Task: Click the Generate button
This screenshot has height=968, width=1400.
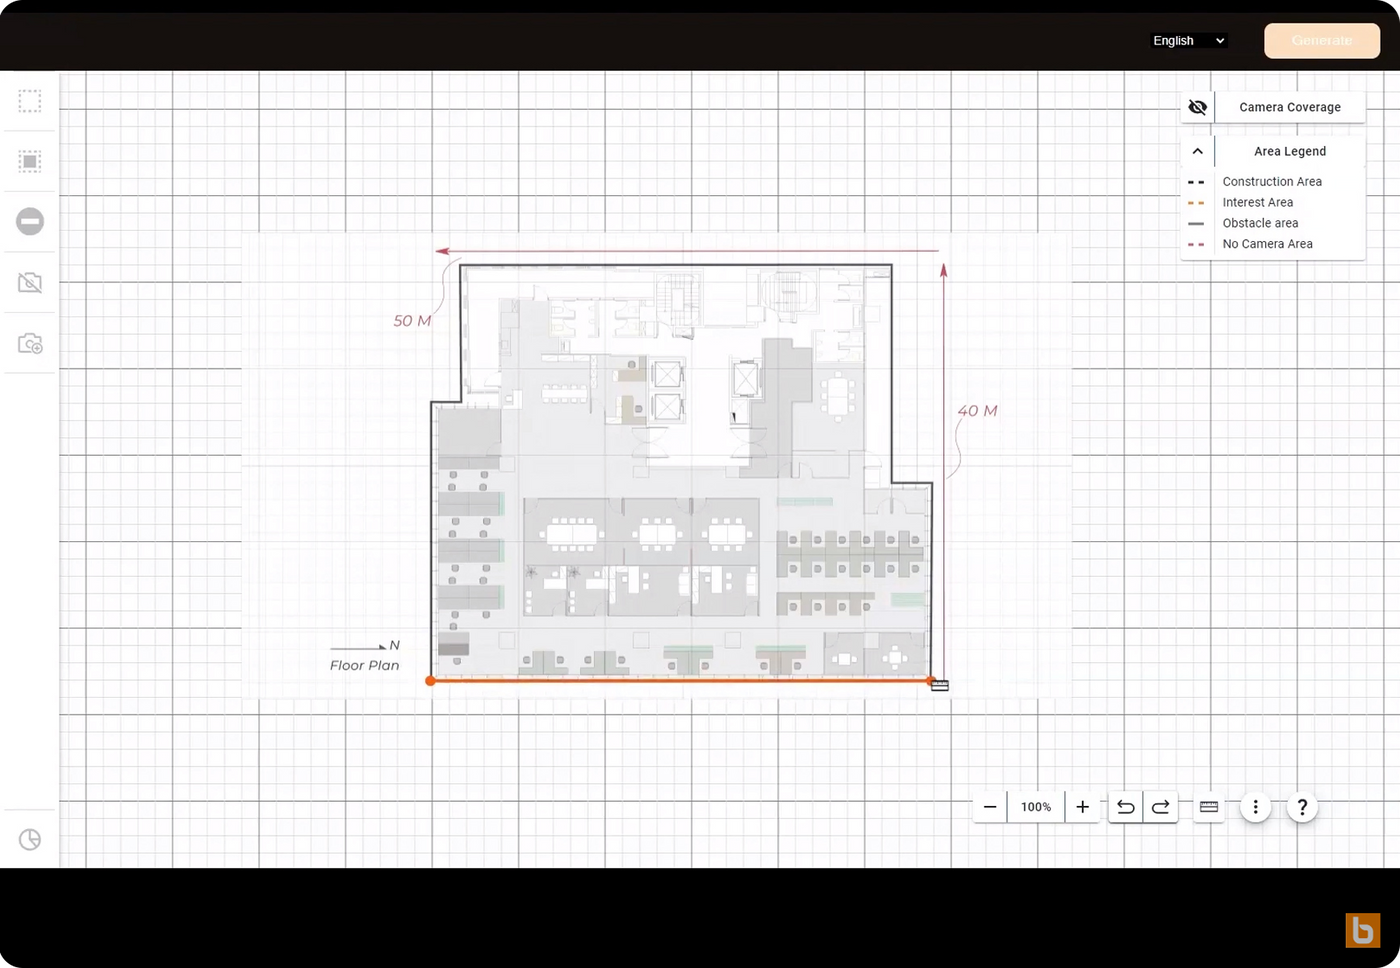Action: tap(1321, 41)
